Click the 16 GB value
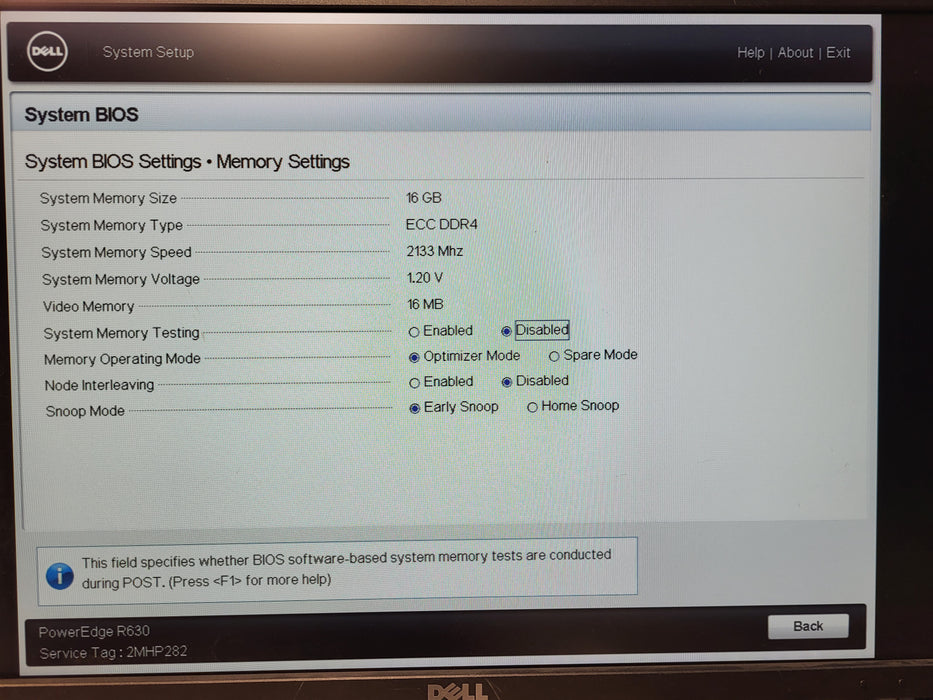This screenshot has height=700, width=933. click(x=424, y=198)
